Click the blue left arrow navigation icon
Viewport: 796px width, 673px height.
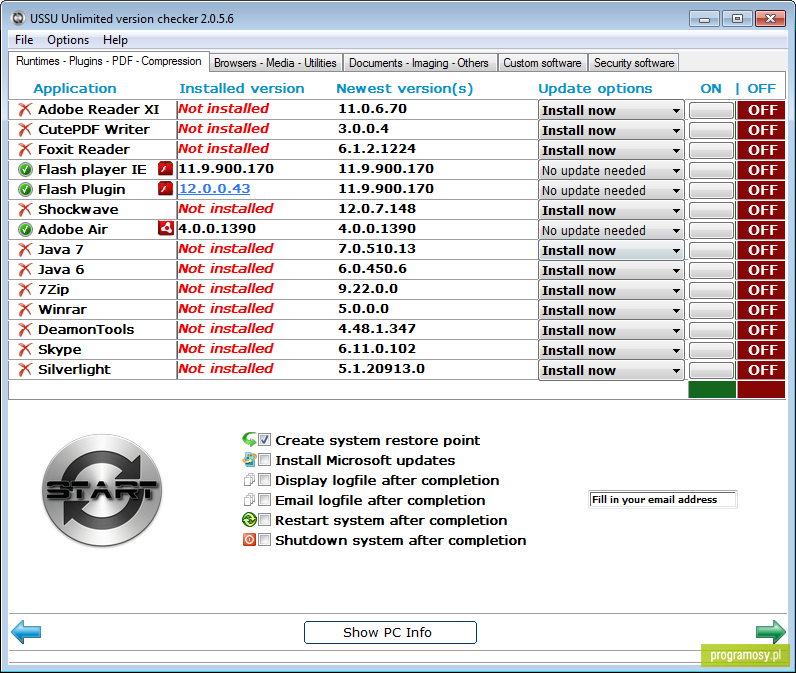pos(26,632)
